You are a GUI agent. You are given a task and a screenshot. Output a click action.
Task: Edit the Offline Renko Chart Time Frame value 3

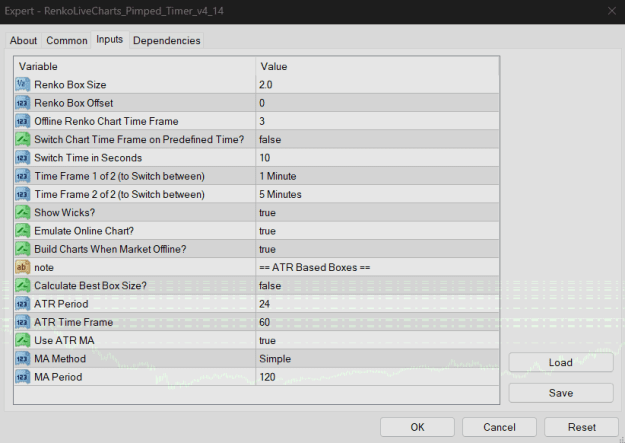point(377,121)
